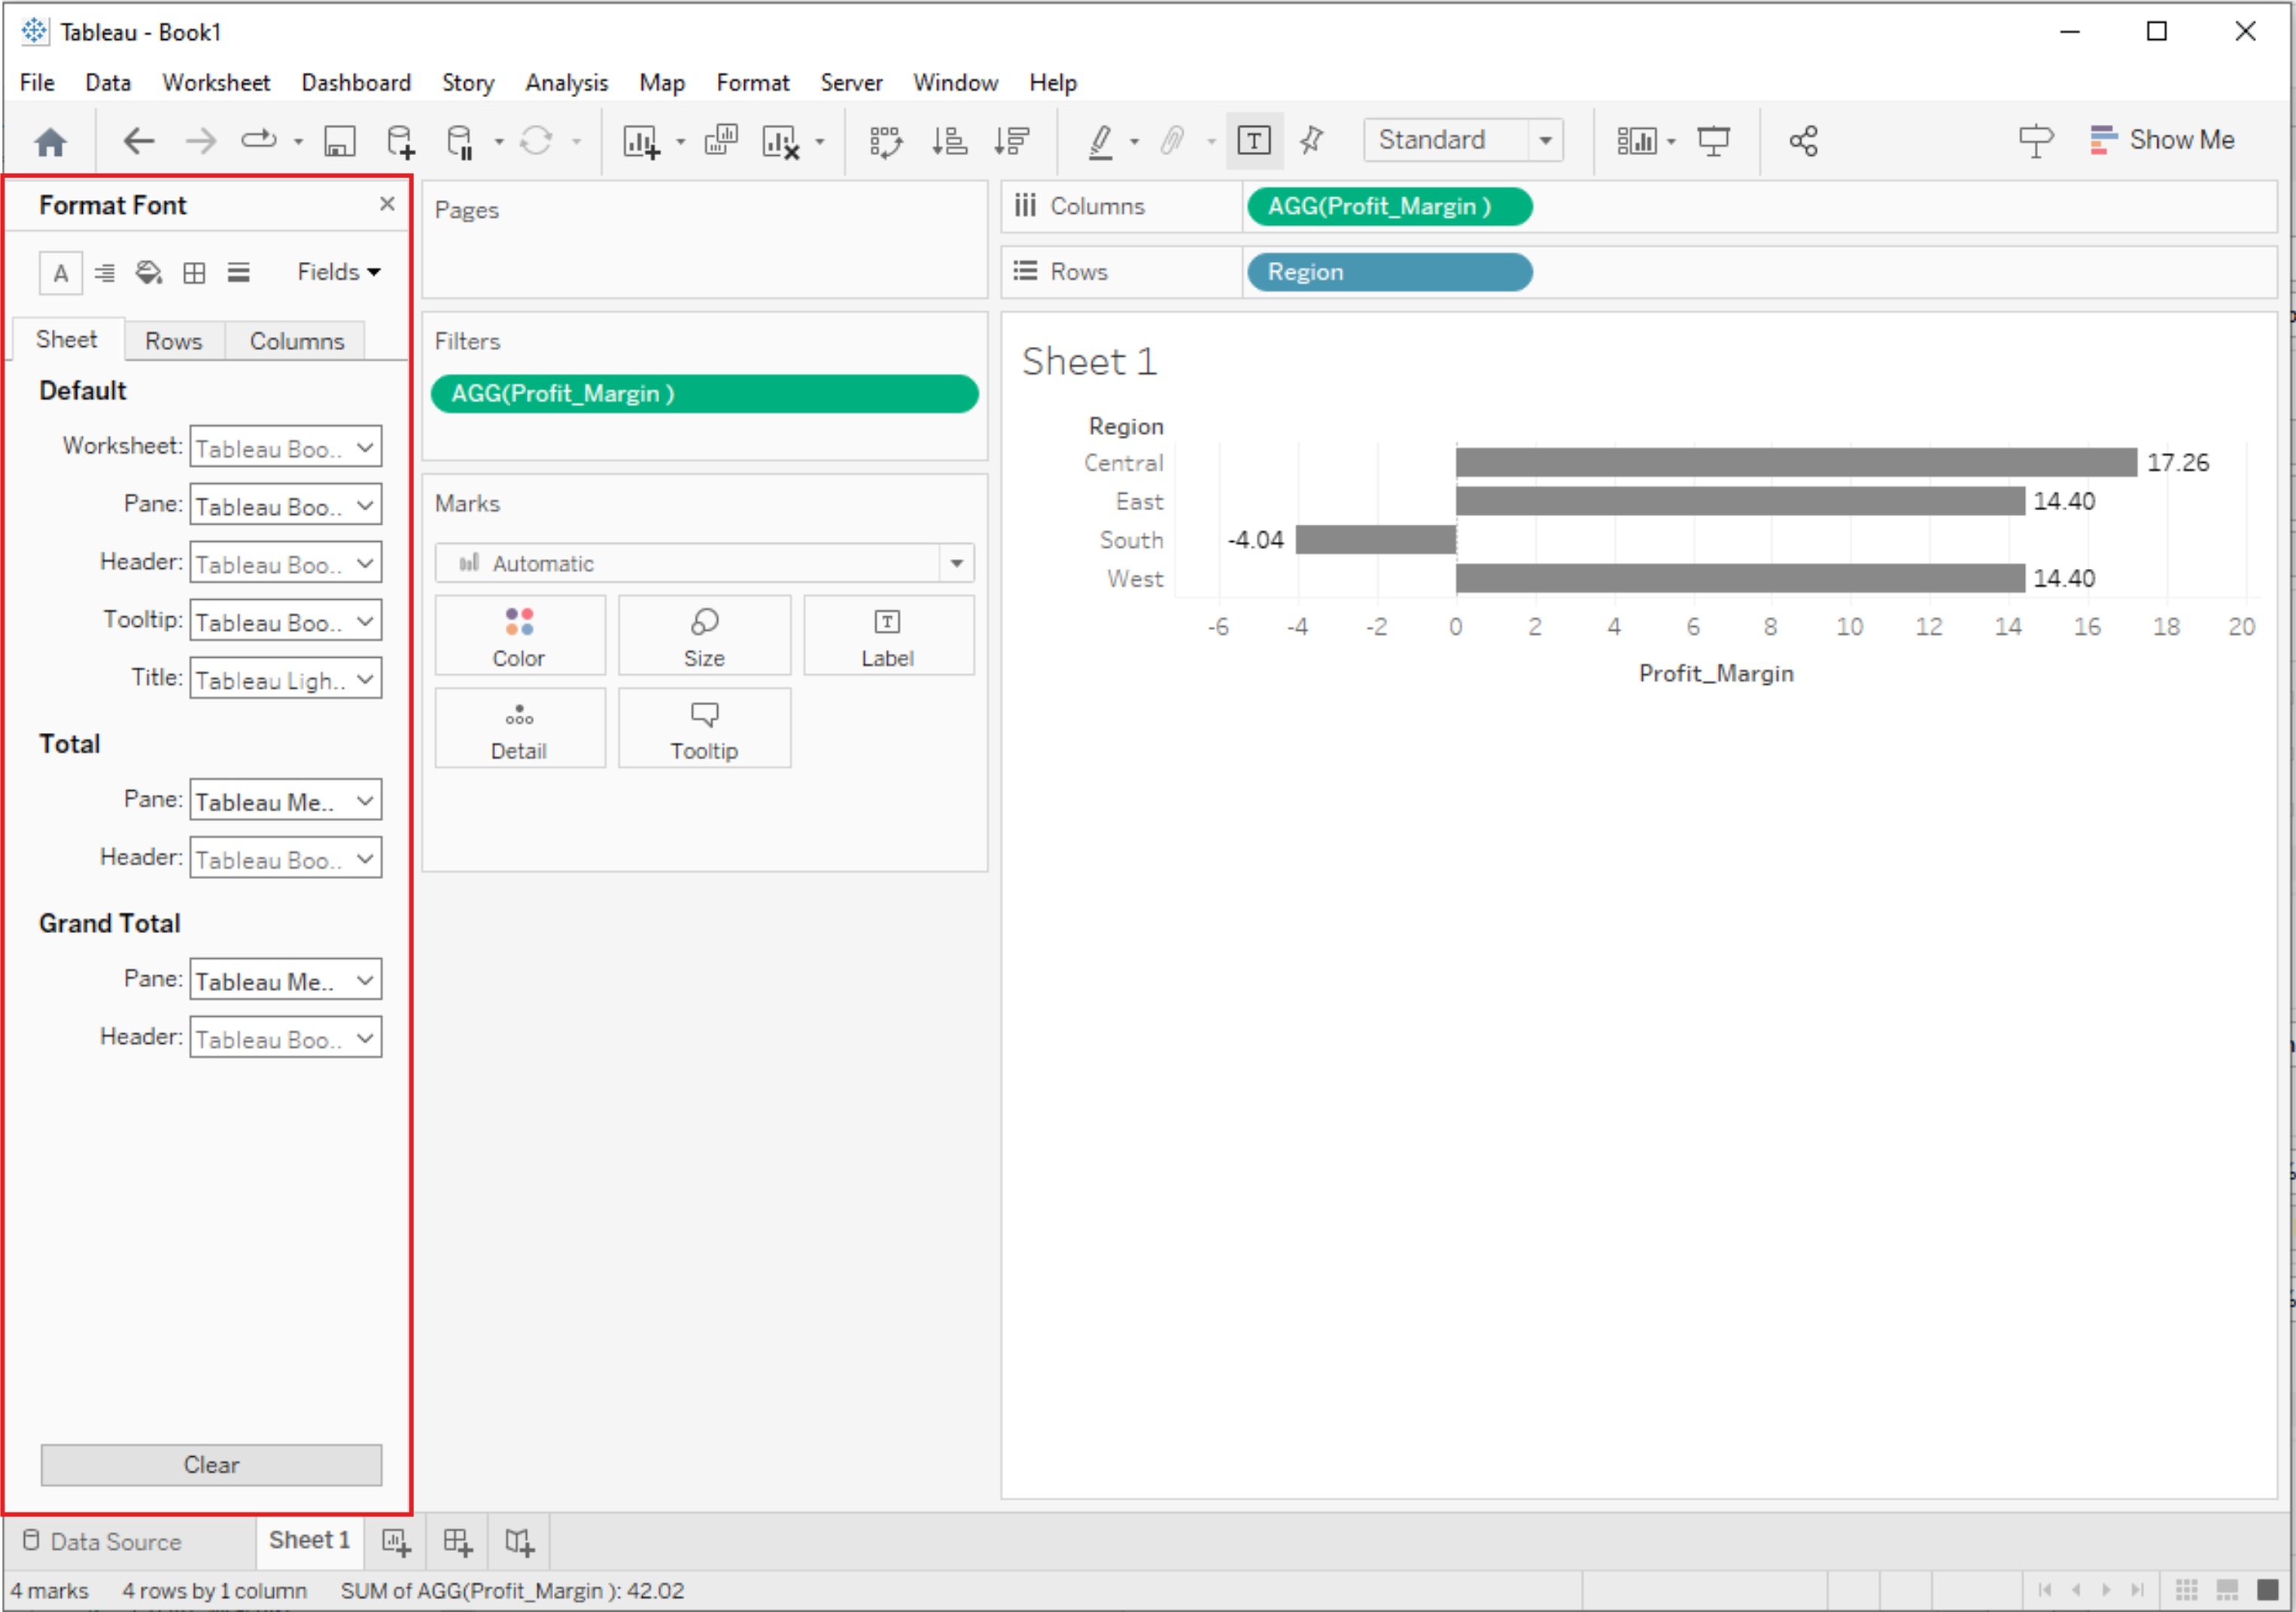Click the New Story icon at bottom
The height and width of the screenshot is (1612, 2296).
tap(519, 1542)
